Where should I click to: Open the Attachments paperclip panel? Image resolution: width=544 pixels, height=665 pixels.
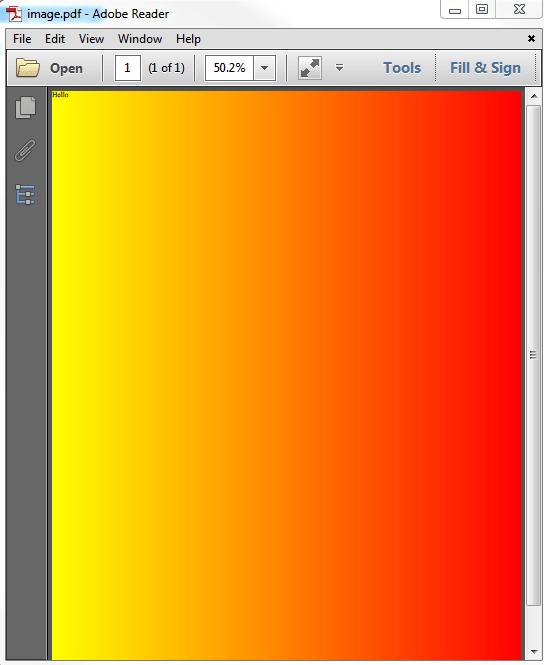25,151
